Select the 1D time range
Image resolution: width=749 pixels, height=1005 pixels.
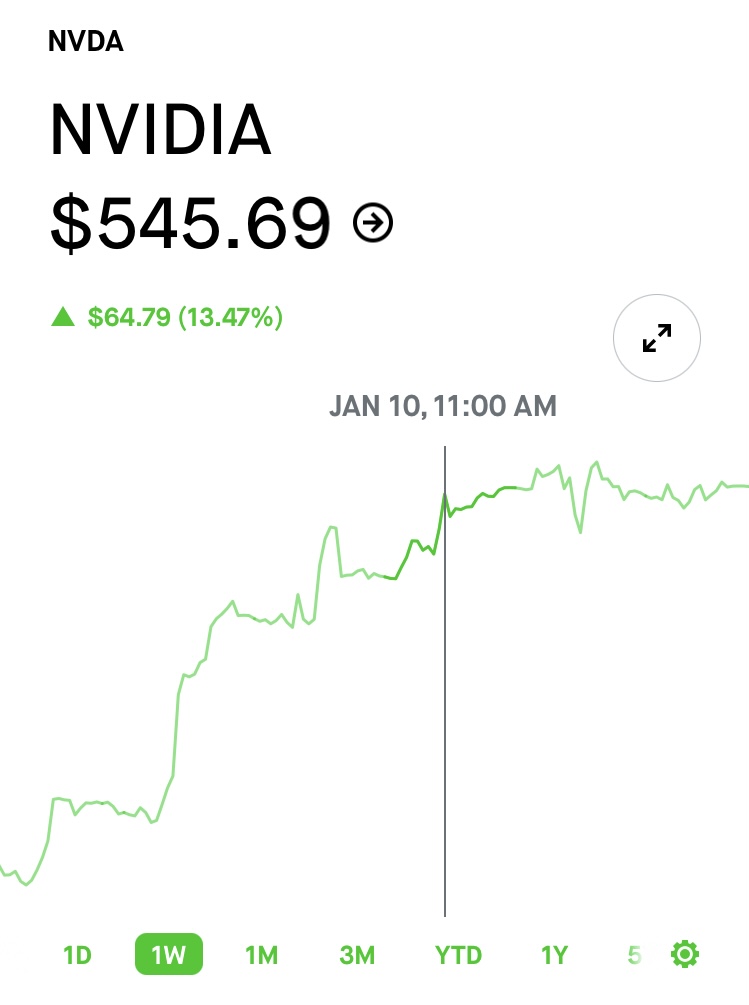click(x=78, y=955)
